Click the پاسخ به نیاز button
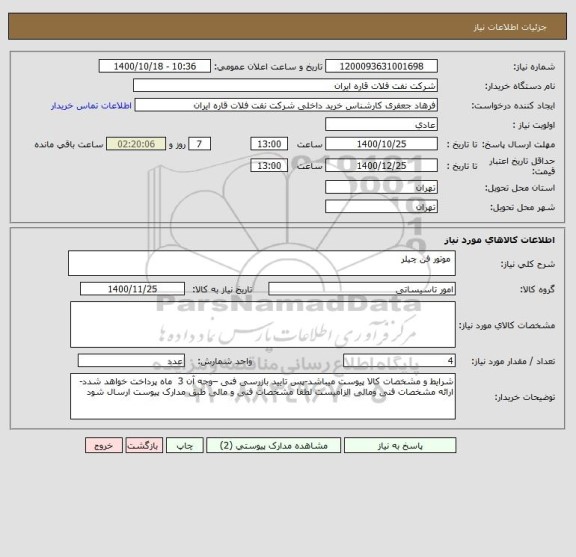Viewport: 576px width, 557px height. coord(400,445)
